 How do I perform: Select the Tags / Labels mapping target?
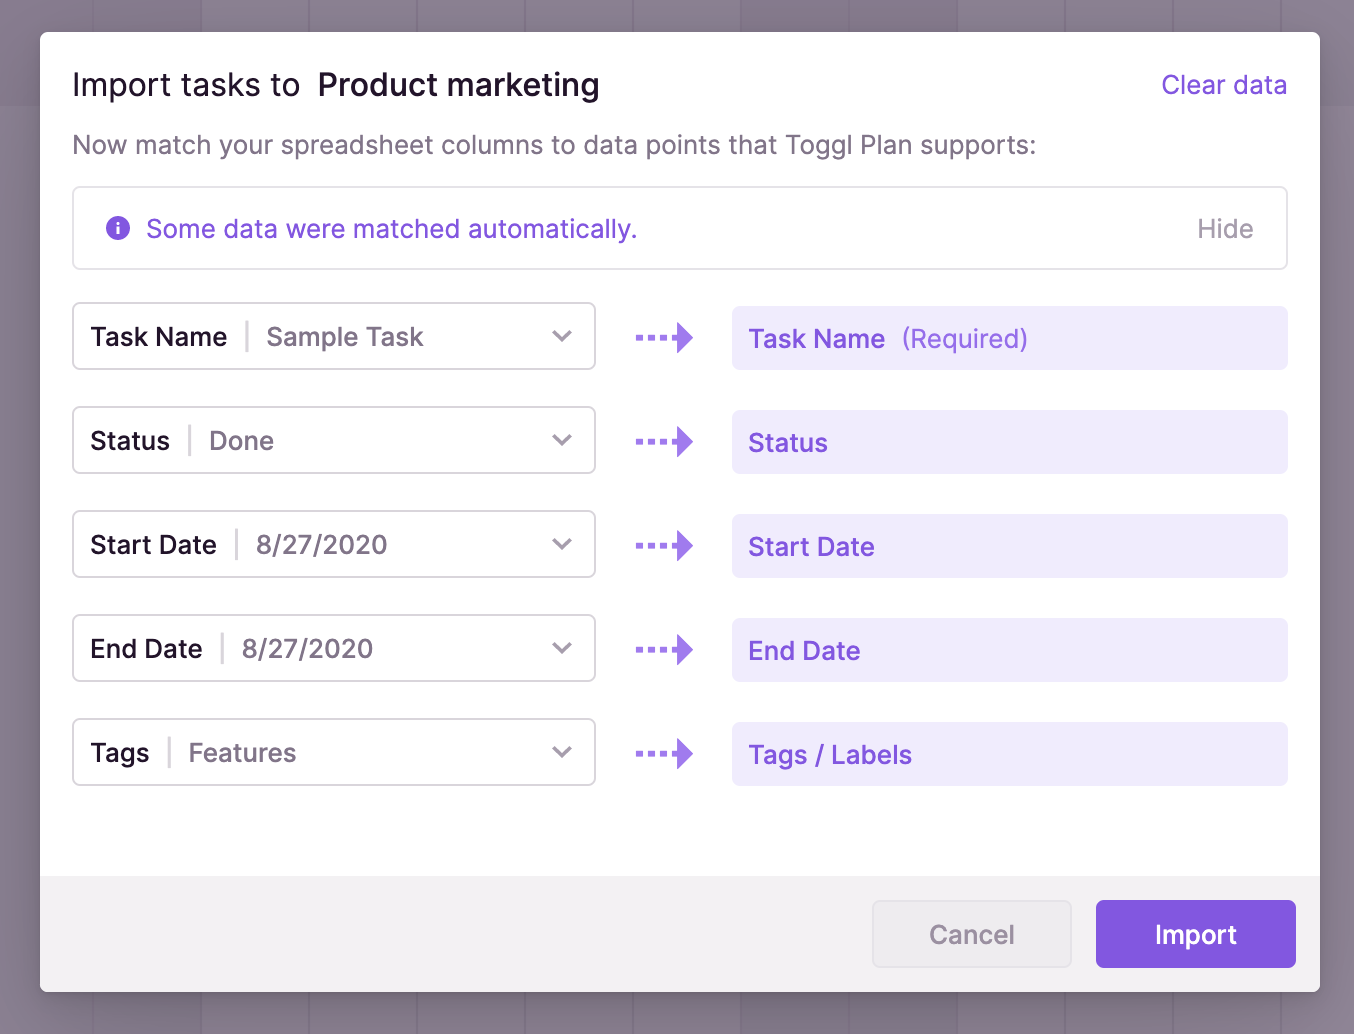click(1009, 754)
